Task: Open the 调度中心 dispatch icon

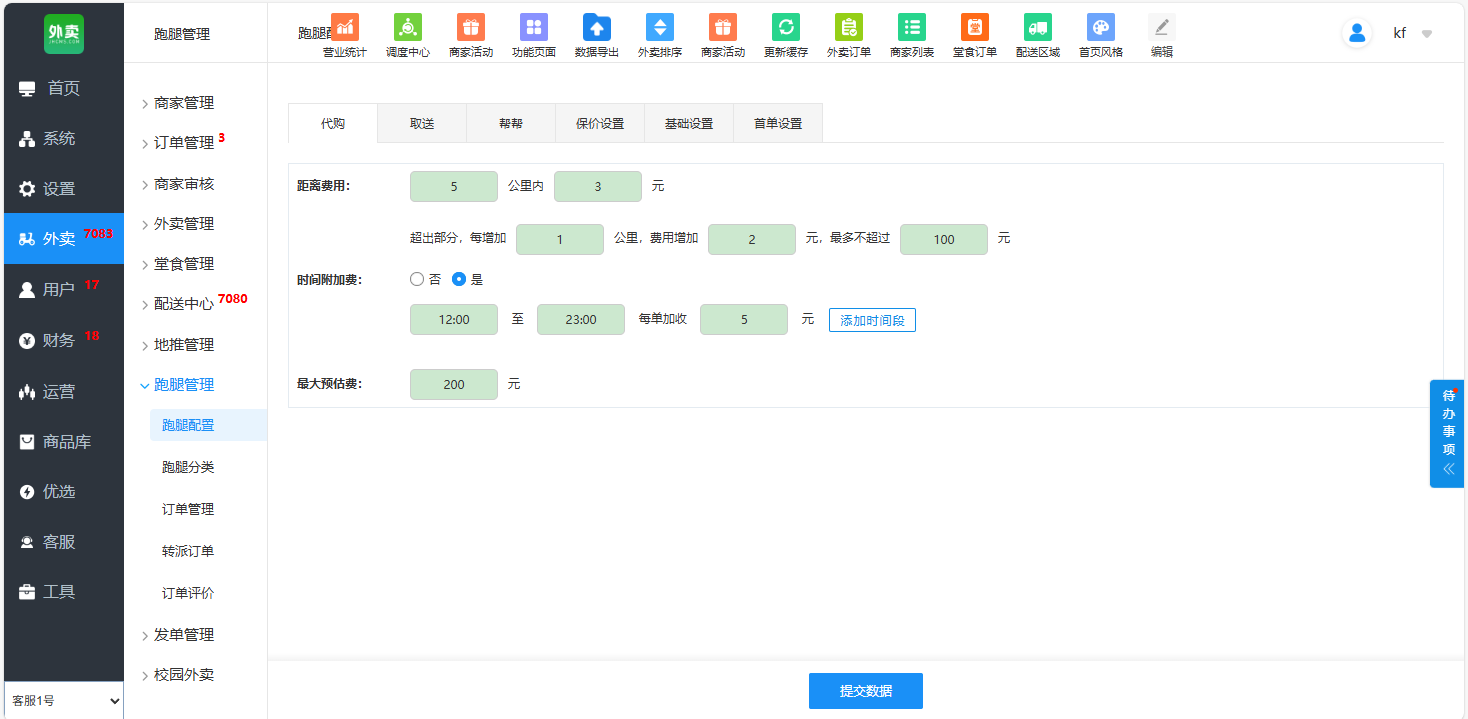Action: point(407,28)
